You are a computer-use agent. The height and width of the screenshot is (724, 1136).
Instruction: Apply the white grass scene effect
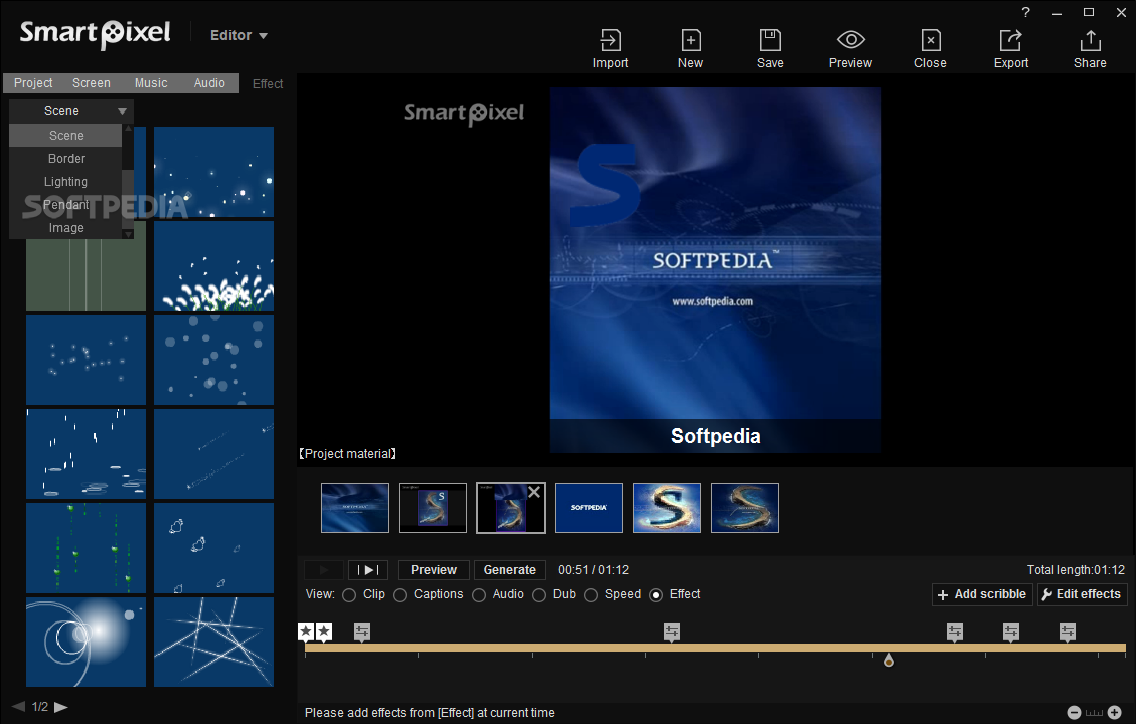coord(214,266)
